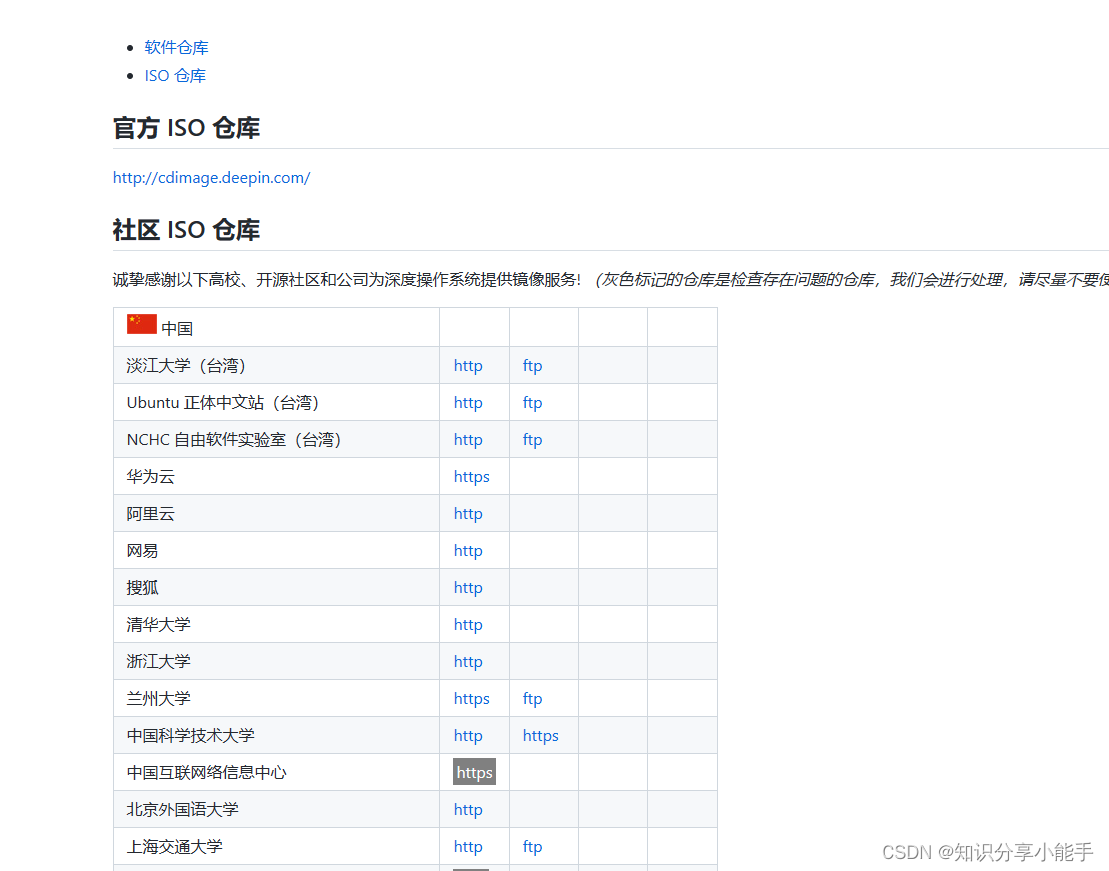Screen dimensions: 1109x871
Task: Click the 搜狐 row name
Action: click(x=142, y=587)
